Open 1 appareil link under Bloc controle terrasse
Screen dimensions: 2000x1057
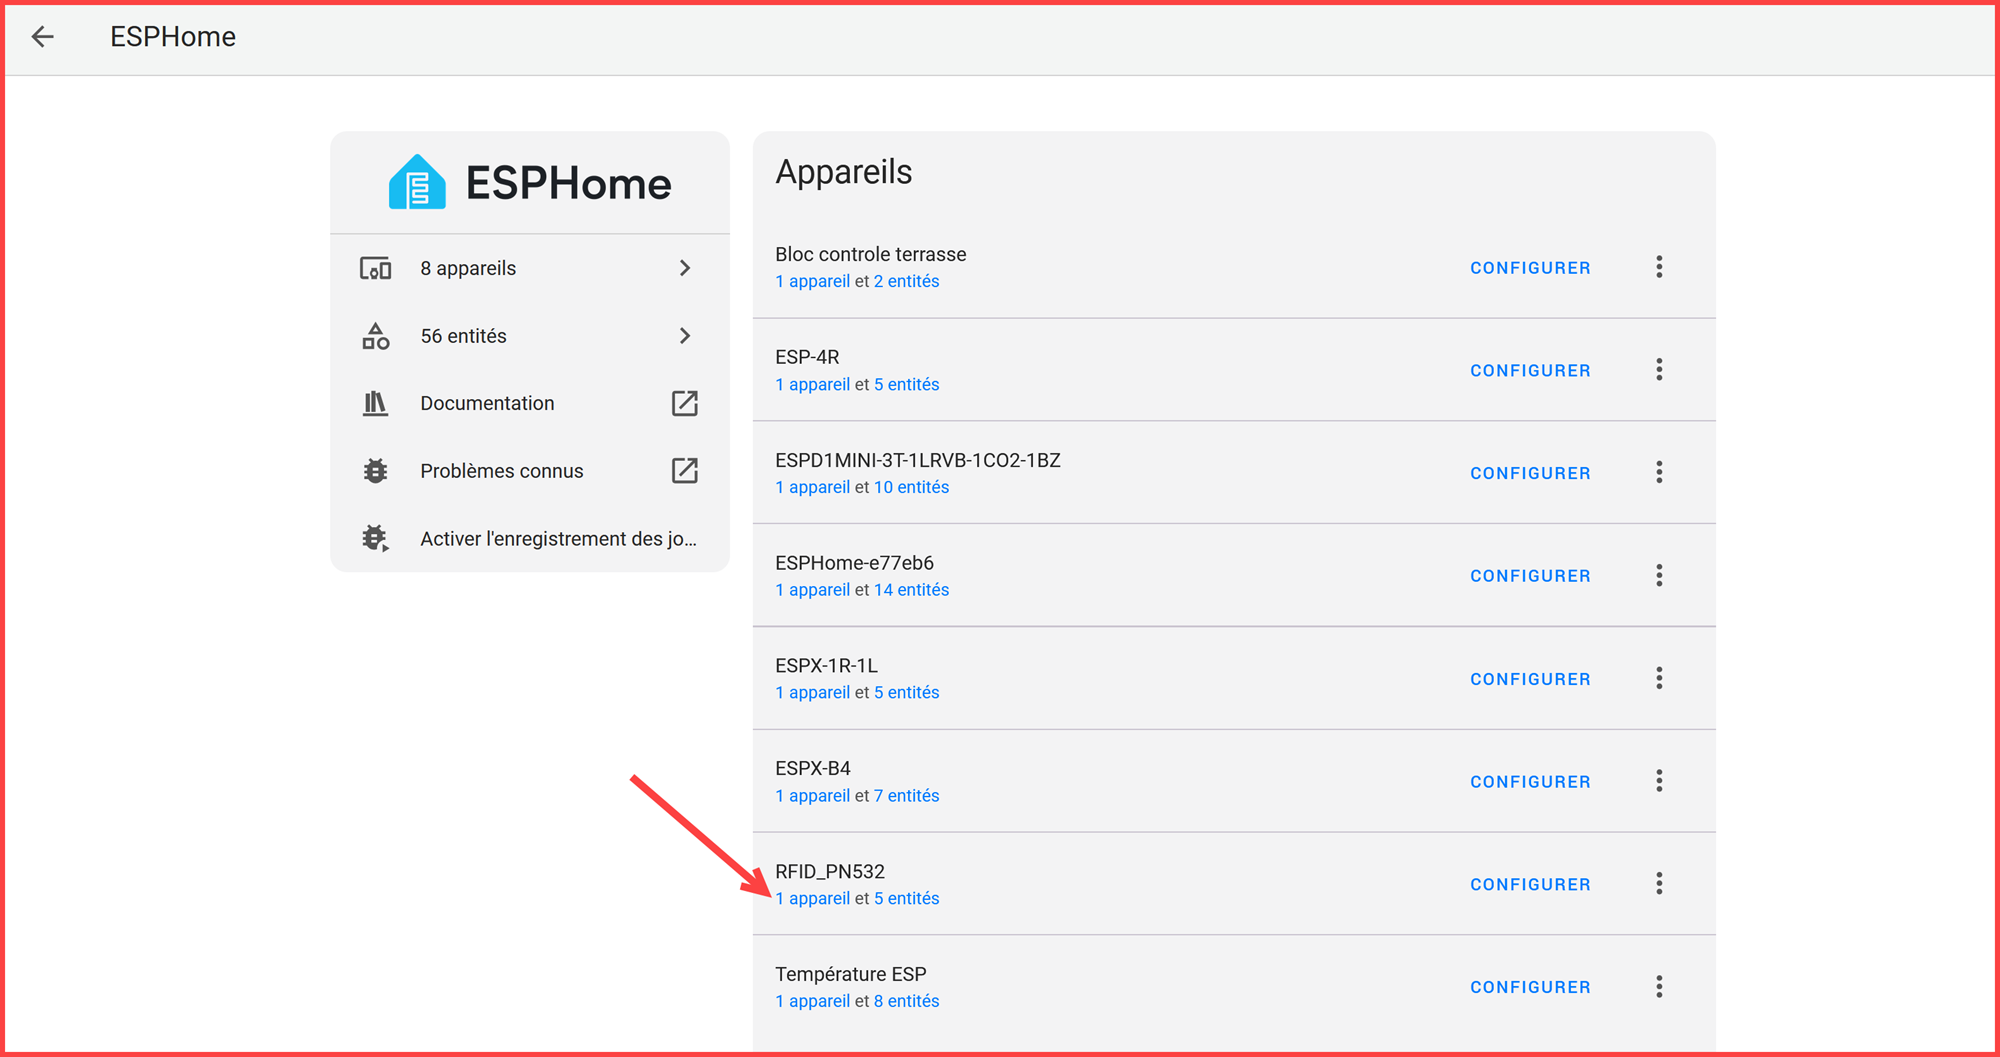tap(813, 281)
